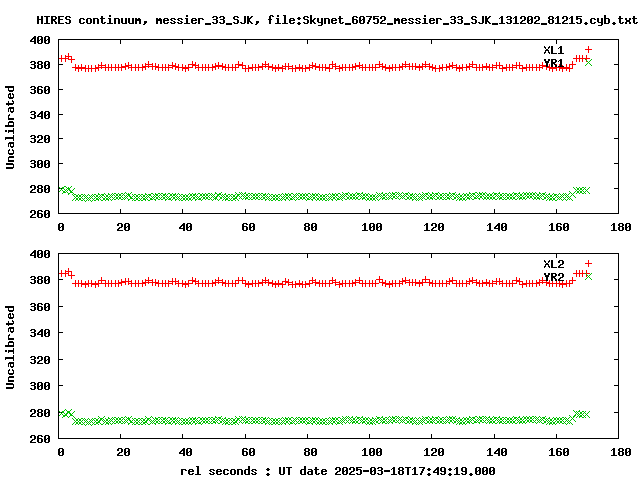Click the 340 y-tick on top plot

tap(40, 115)
